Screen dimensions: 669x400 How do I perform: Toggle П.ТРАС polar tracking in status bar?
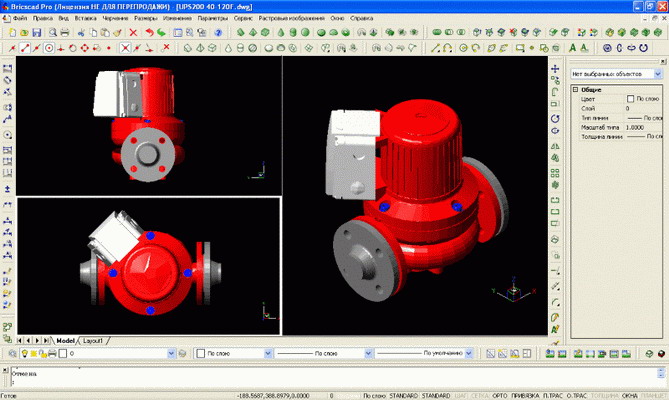(553, 396)
